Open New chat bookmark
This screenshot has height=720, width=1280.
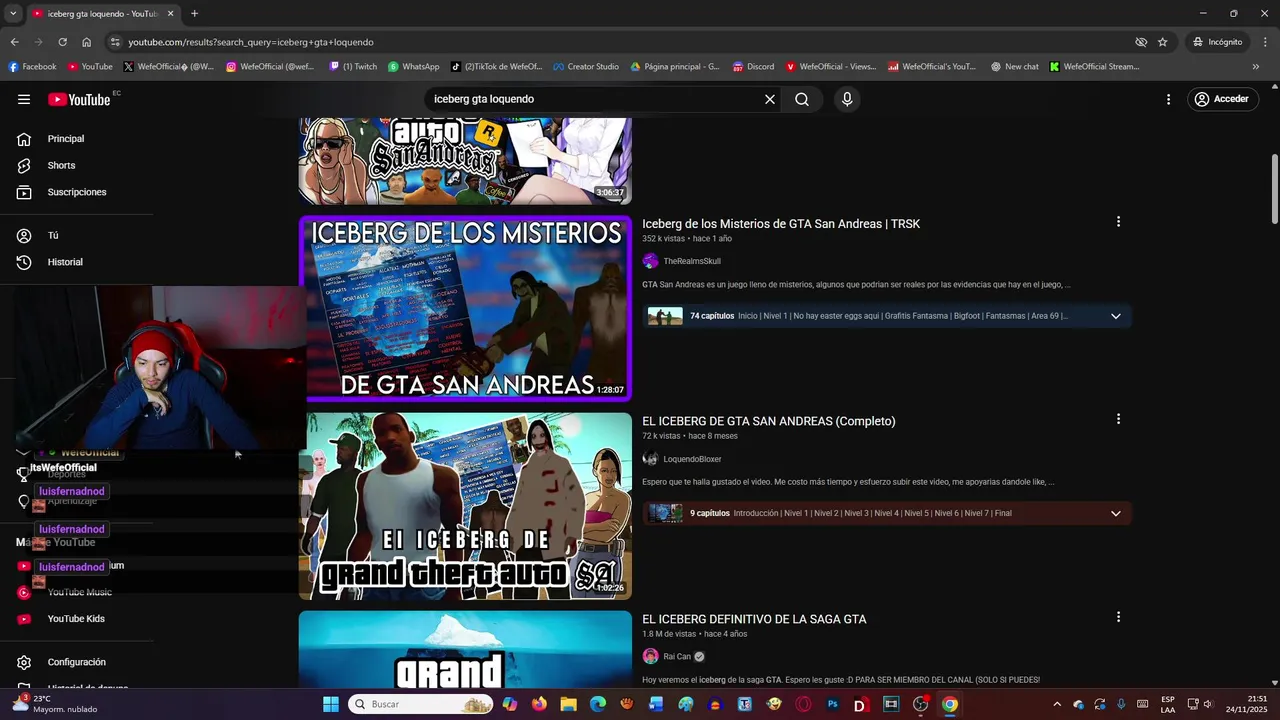(x=1014, y=67)
